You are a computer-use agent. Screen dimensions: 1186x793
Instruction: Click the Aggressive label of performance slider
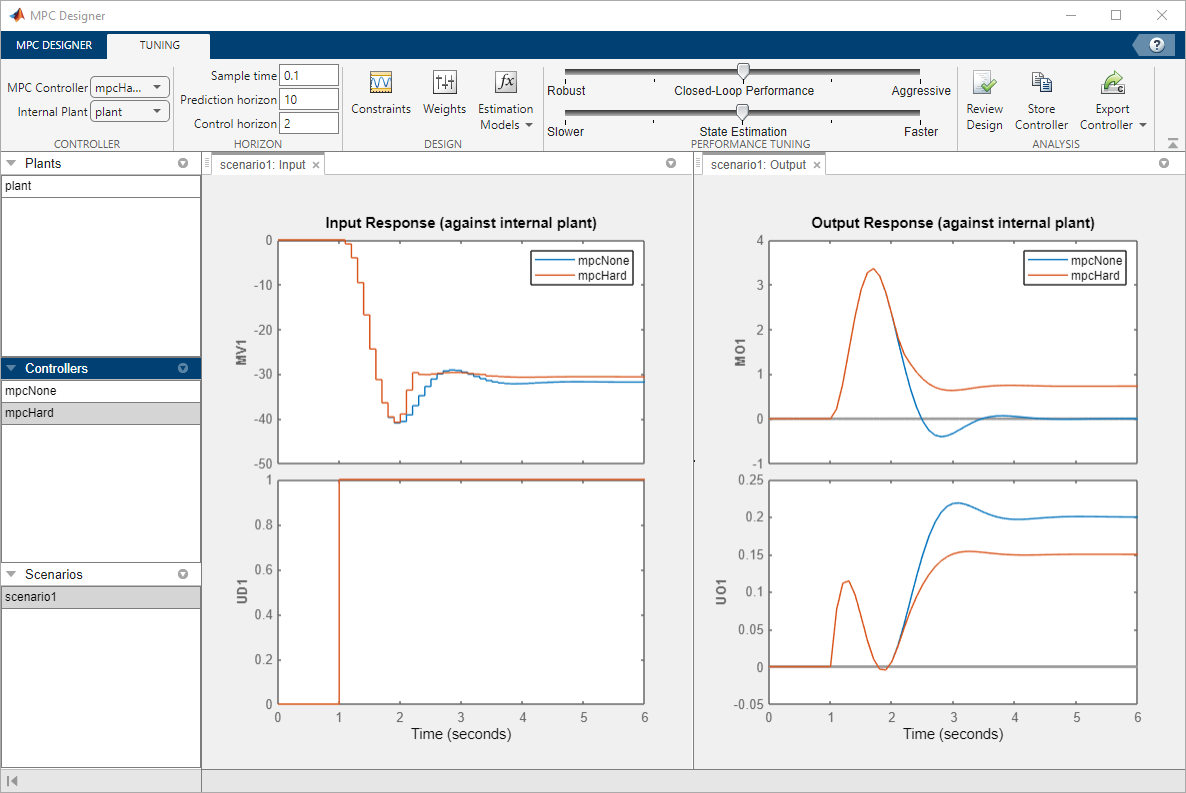click(921, 91)
